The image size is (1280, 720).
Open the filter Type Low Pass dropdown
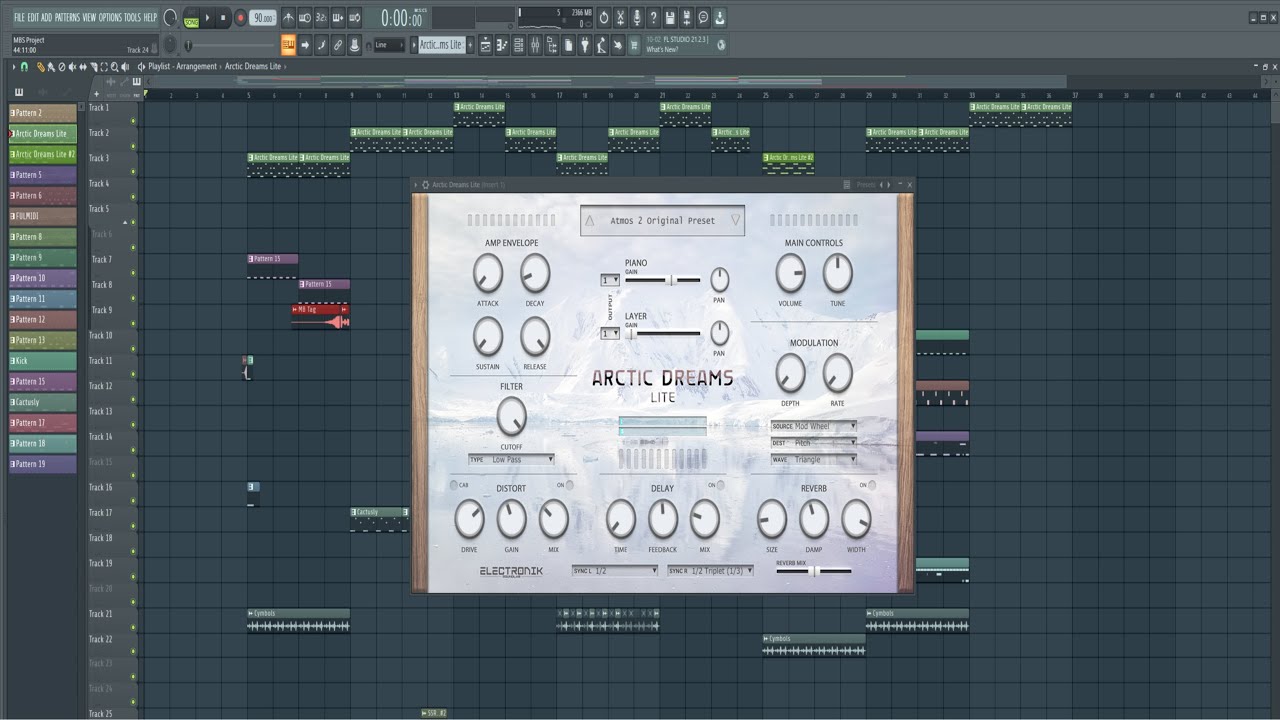click(511, 460)
